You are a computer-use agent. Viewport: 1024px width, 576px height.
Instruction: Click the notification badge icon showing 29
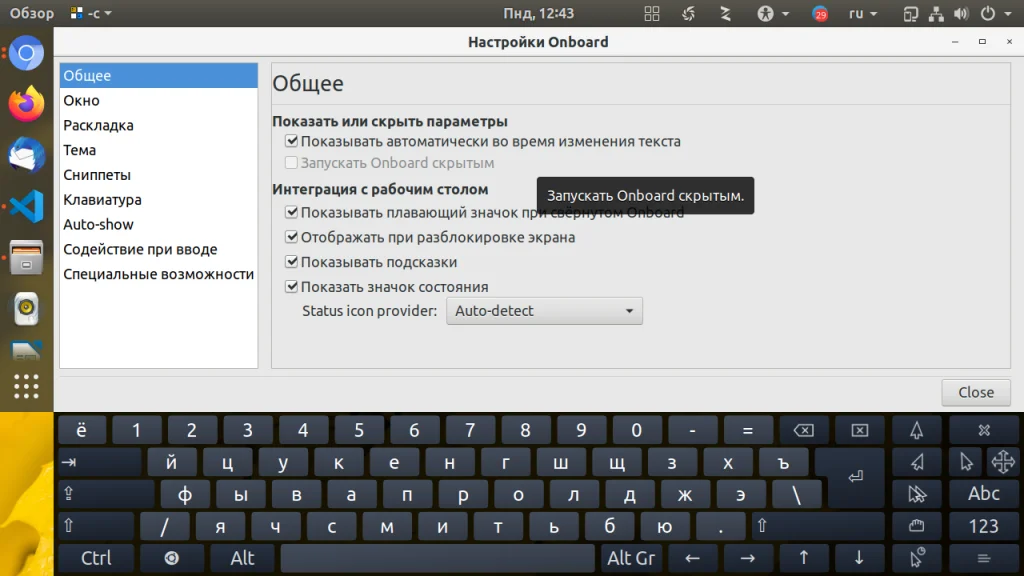tap(820, 14)
